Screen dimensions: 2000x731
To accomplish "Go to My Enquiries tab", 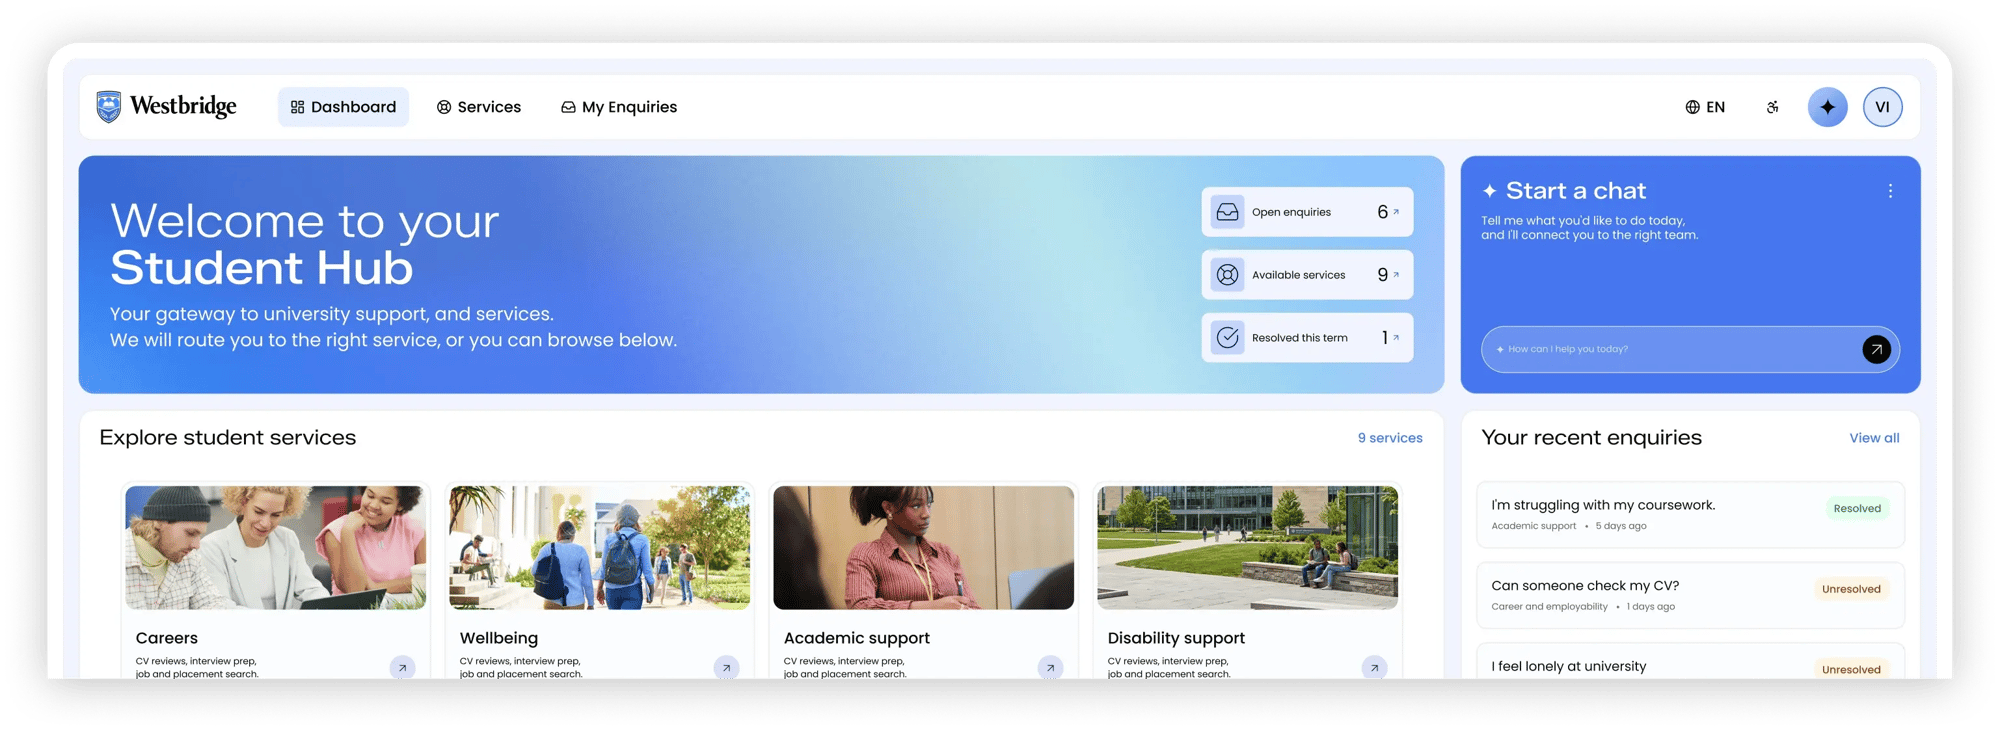I will click(x=619, y=107).
